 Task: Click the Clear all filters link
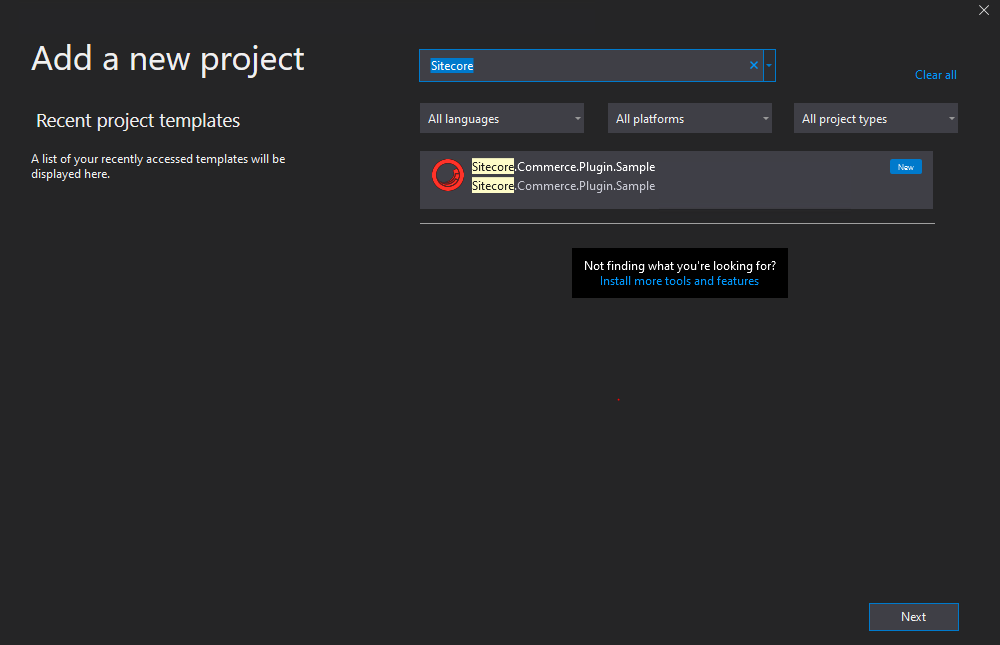click(x=935, y=75)
